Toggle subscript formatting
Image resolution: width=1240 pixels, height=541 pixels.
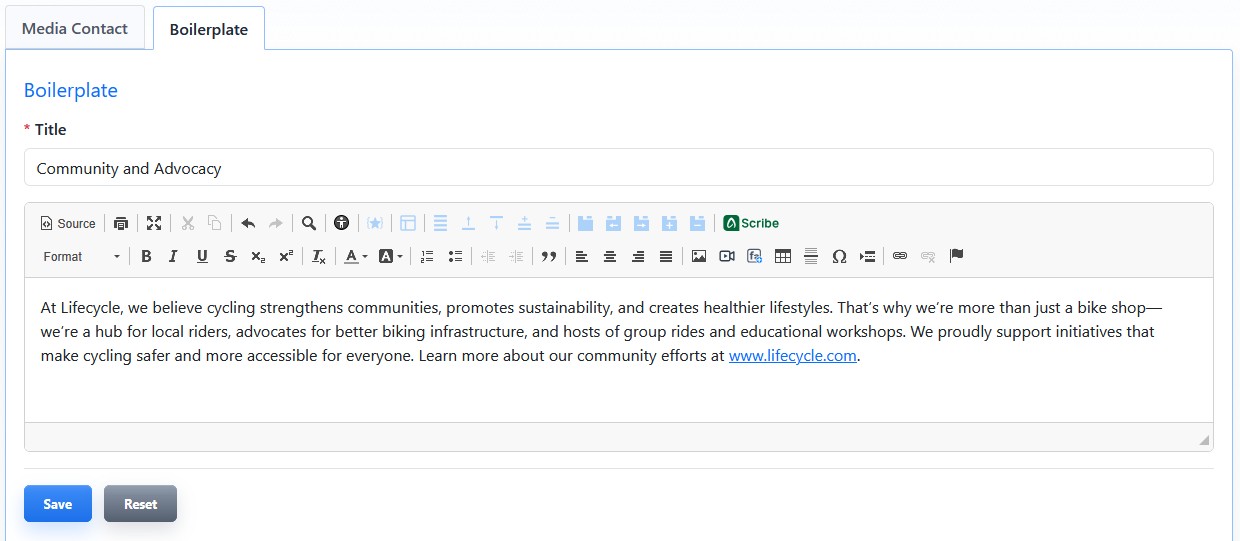click(258, 257)
